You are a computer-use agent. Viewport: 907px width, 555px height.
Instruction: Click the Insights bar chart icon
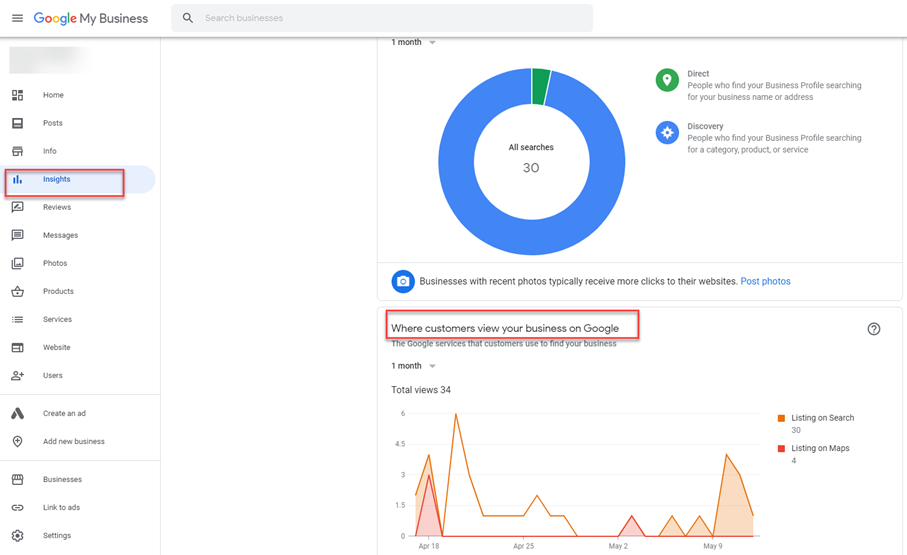click(x=17, y=179)
